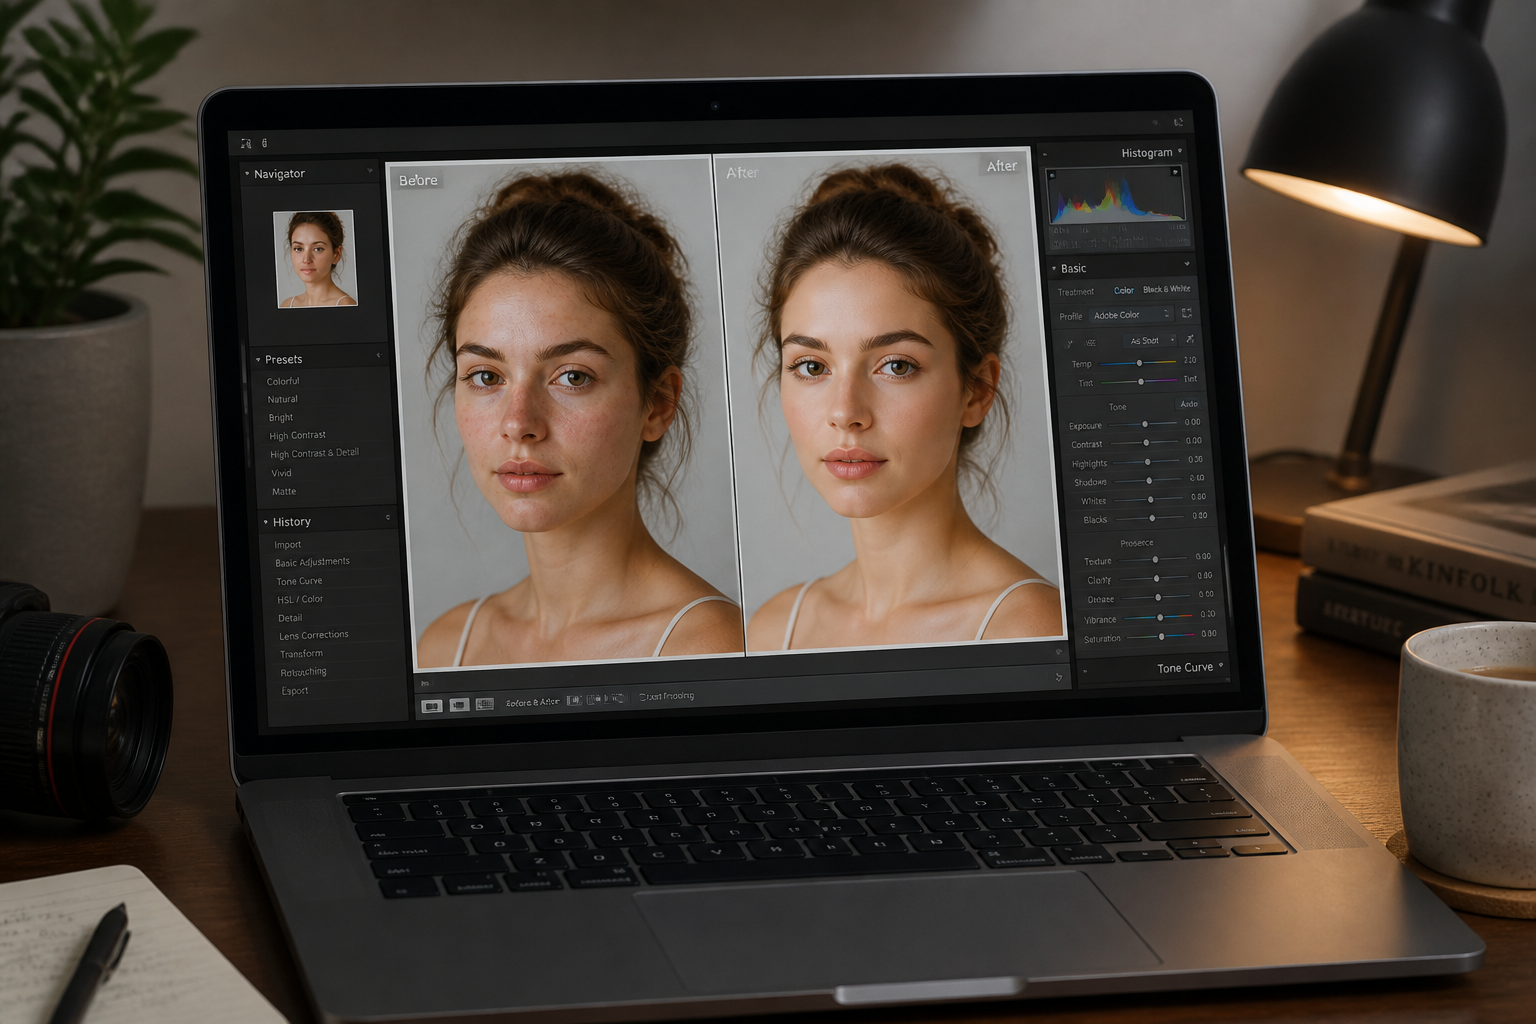Click the Before preview image
This screenshot has height=1024, width=1536.
[x=563, y=411]
